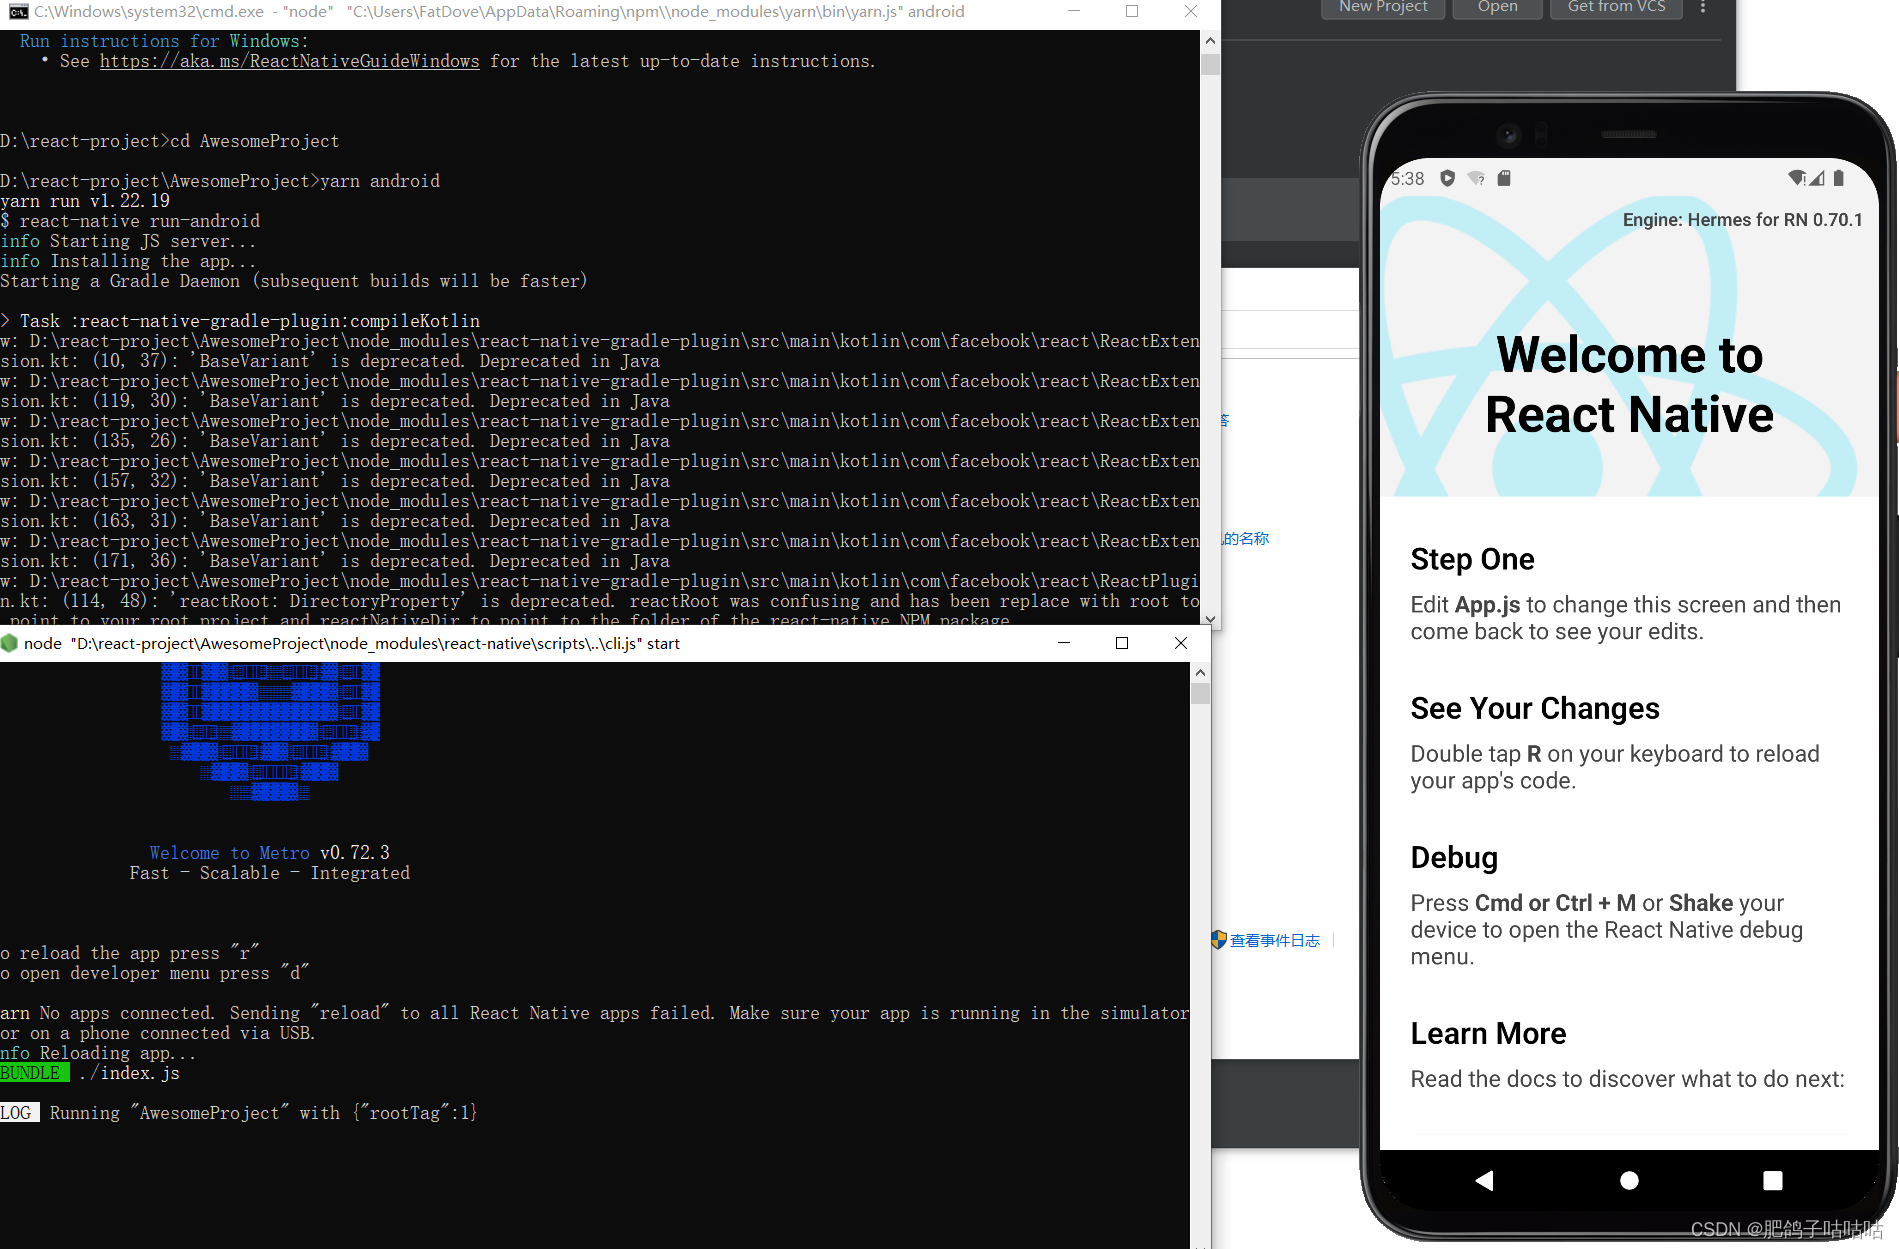
Task: Tap the shield icon in emulator status bar
Action: click(1446, 178)
